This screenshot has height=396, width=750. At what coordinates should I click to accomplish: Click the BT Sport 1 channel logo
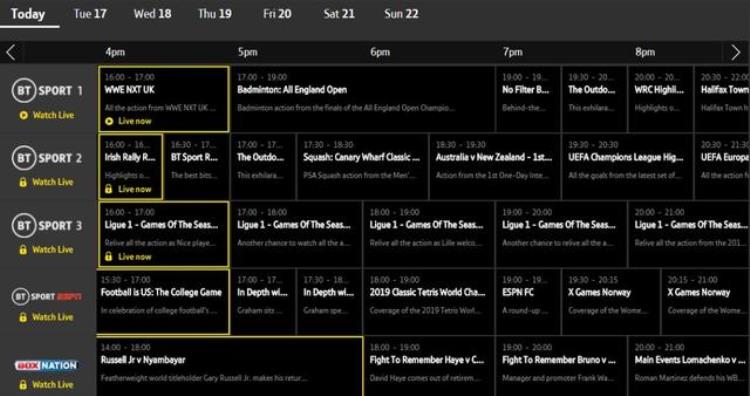pyautogui.click(x=47, y=91)
